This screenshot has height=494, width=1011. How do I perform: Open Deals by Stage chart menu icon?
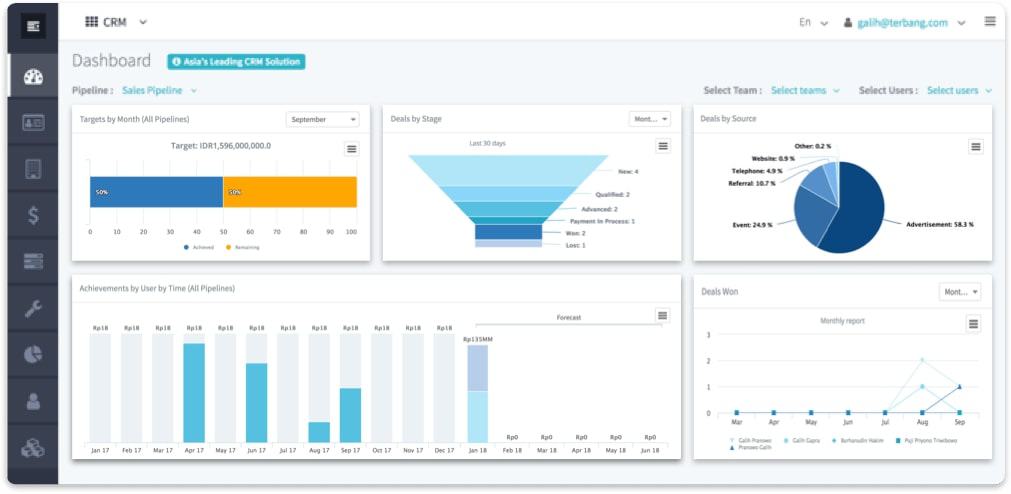(x=663, y=146)
